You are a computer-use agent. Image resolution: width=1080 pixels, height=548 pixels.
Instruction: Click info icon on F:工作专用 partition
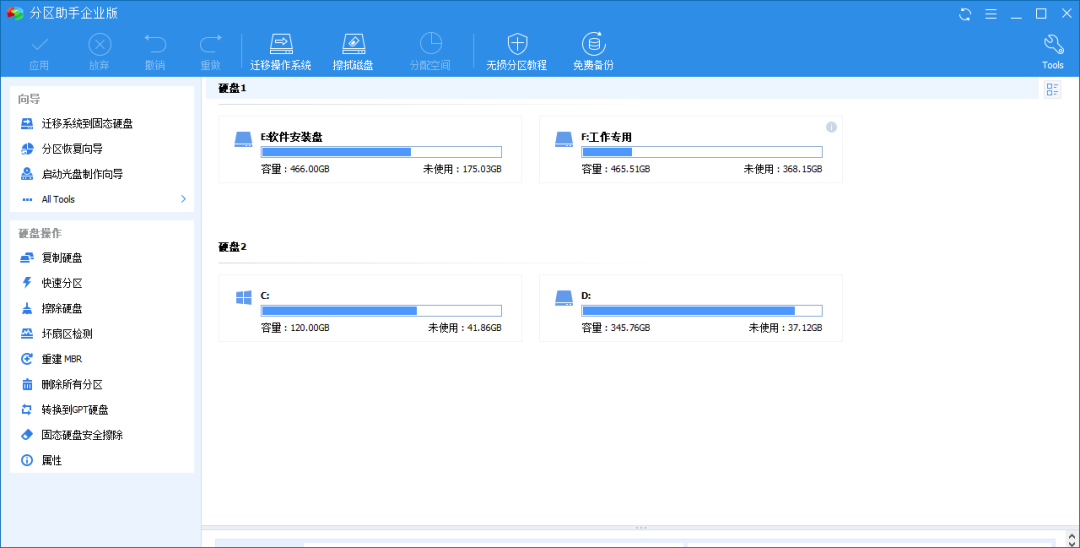tap(831, 127)
